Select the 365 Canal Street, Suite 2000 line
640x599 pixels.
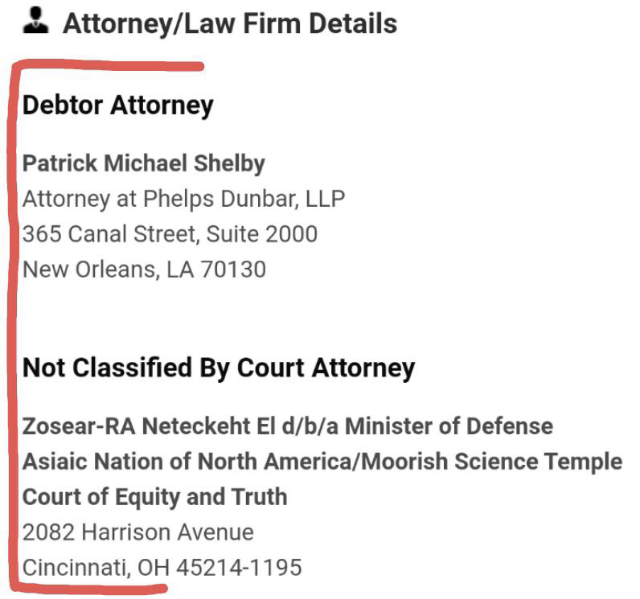(170, 234)
